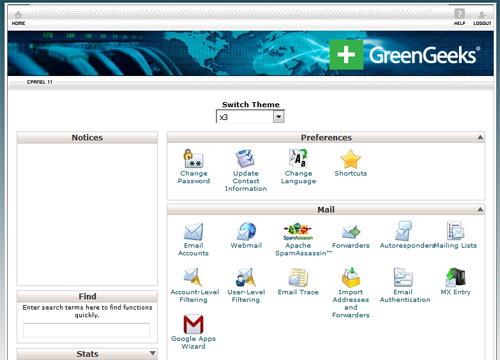Open Email Accounts envelope icon
Viewport: 500px width, 360px height.
[x=193, y=232]
